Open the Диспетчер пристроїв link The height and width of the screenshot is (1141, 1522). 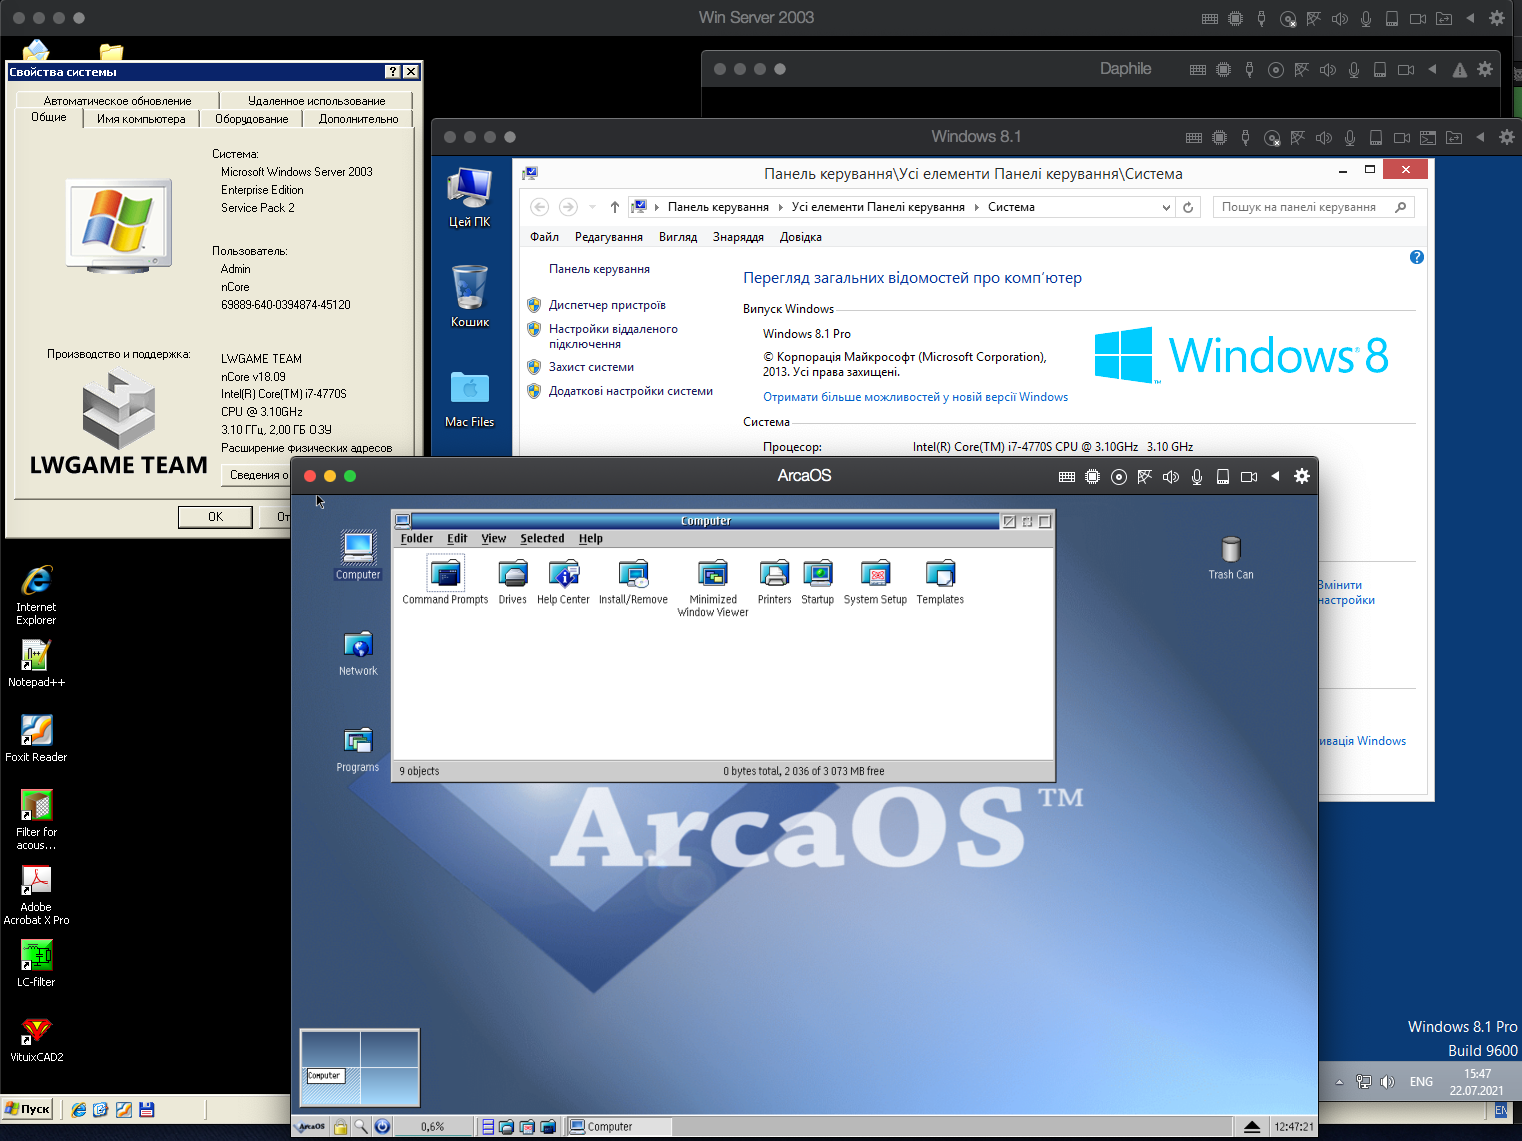tap(607, 305)
